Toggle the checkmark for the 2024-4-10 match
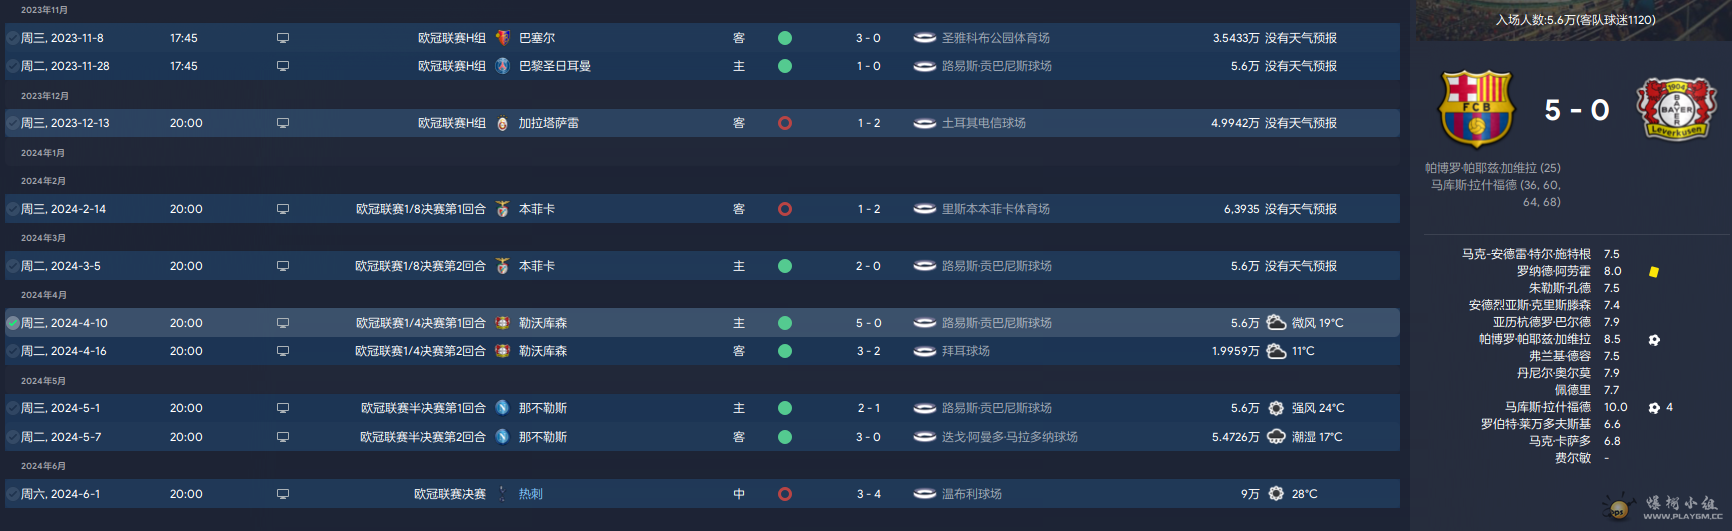This screenshot has height=531, width=1732. pyautogui.click(x=13, y=323)
